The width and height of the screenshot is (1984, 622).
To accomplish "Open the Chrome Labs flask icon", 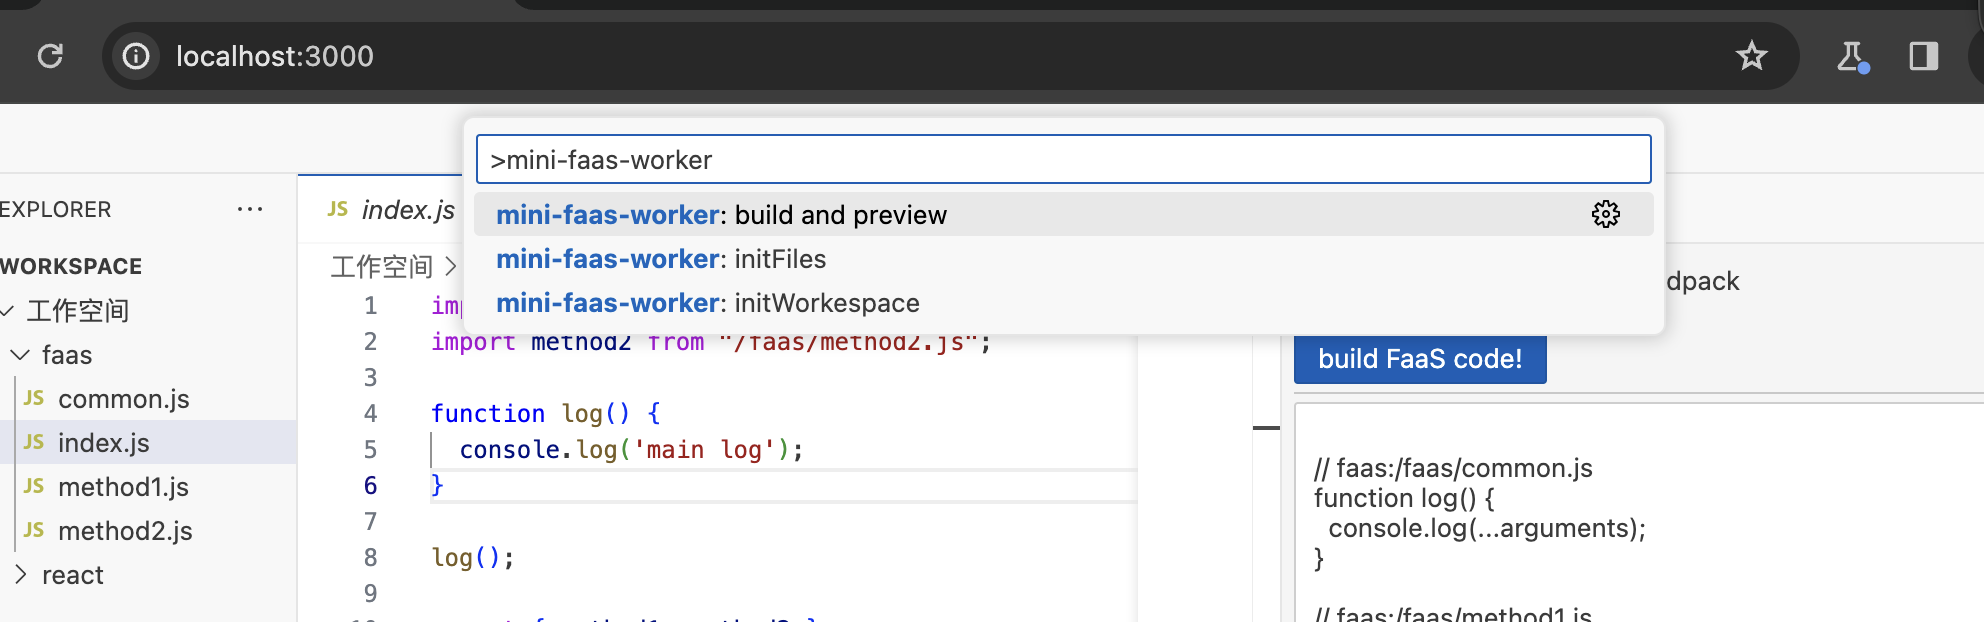I will (1852, 56).
